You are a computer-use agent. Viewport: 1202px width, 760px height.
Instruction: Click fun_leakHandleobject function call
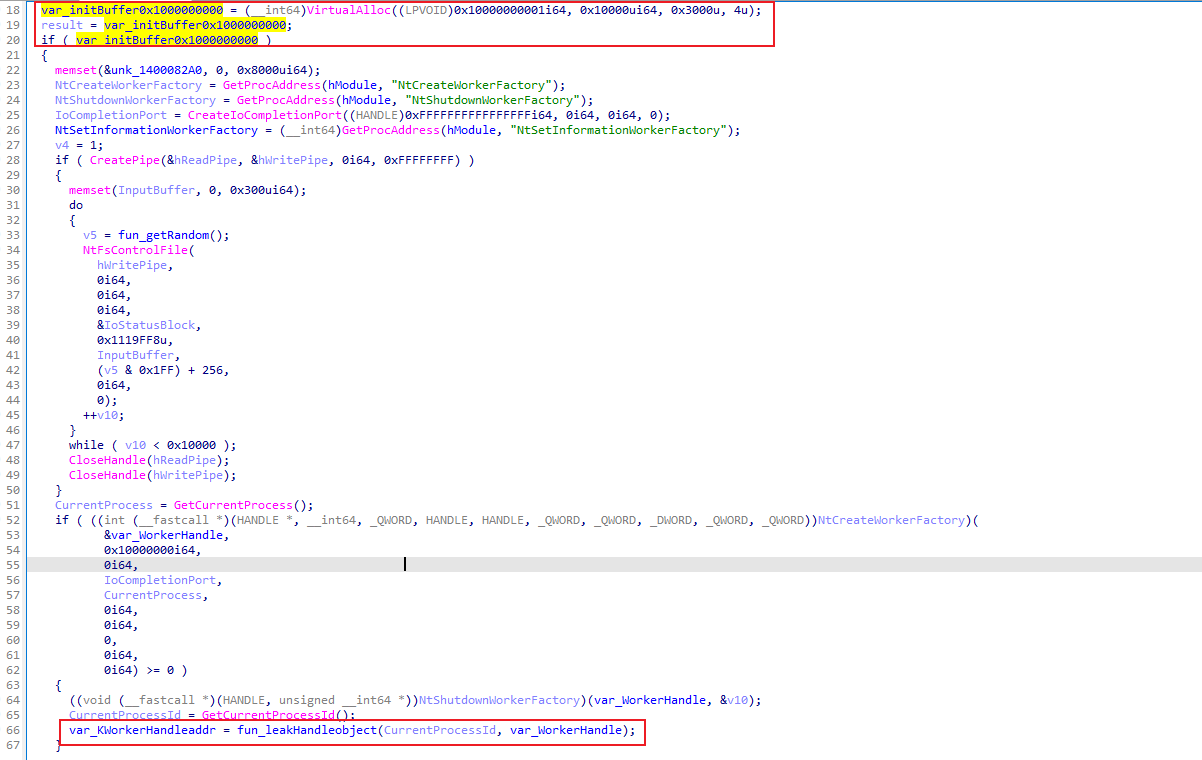click(x=307, y=731)
